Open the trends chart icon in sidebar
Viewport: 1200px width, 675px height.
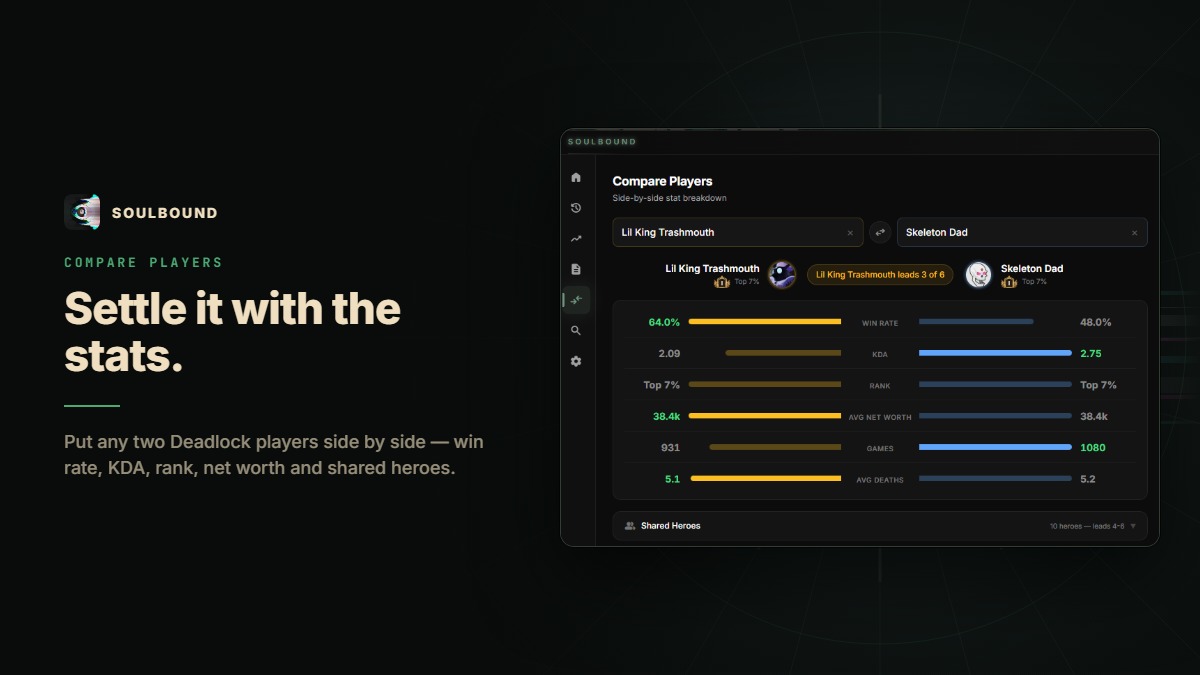576,239
